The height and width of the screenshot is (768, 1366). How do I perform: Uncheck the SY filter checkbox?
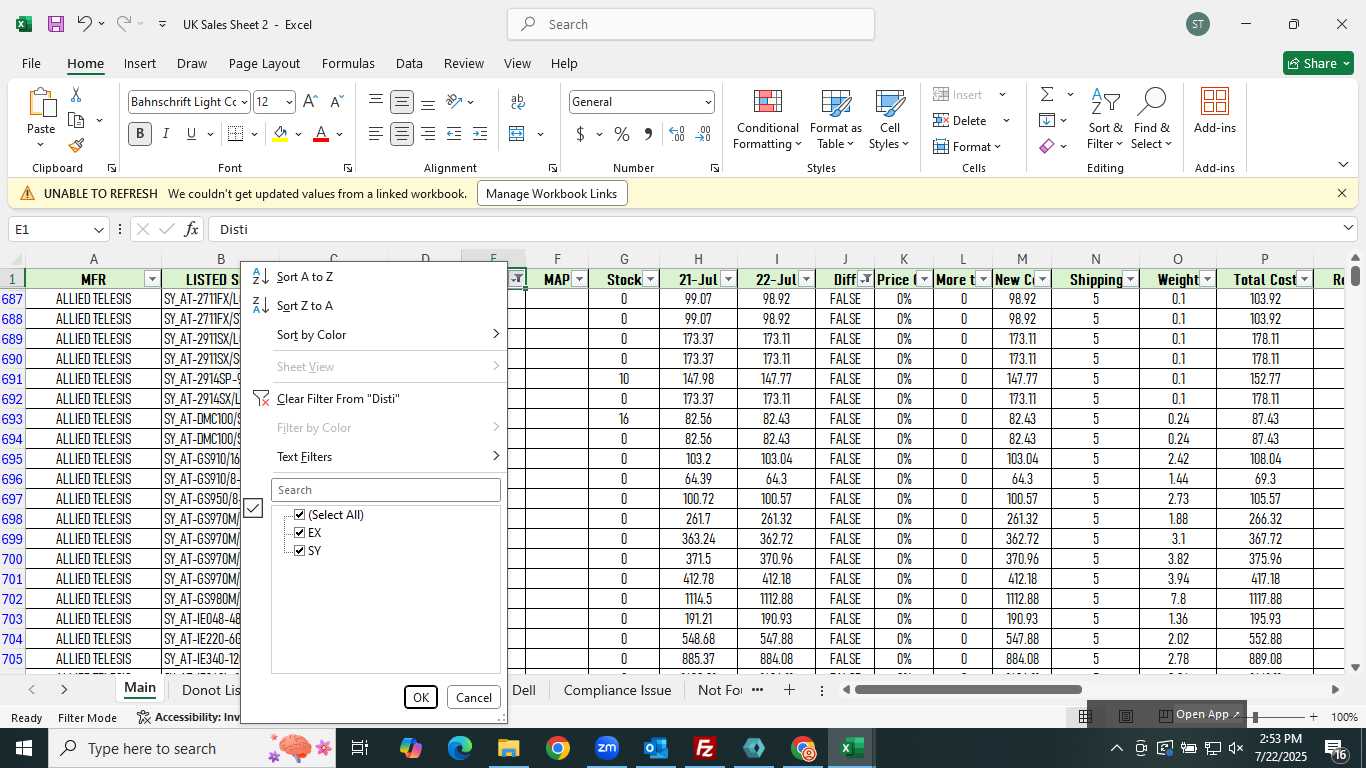pos(299,551)
